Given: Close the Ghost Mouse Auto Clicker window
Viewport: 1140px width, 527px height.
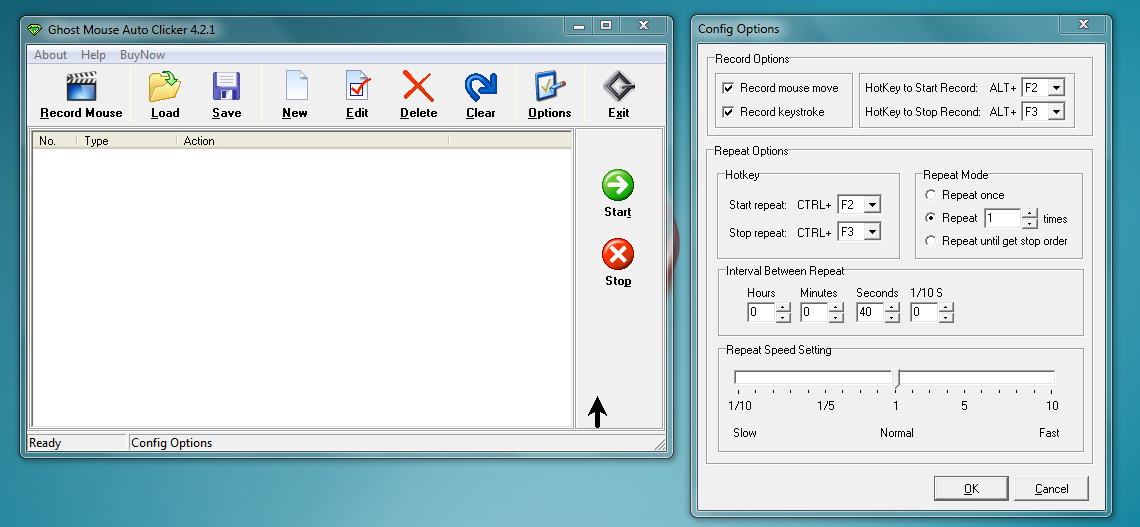Looking at the screenshot, I should pos(643,25).
